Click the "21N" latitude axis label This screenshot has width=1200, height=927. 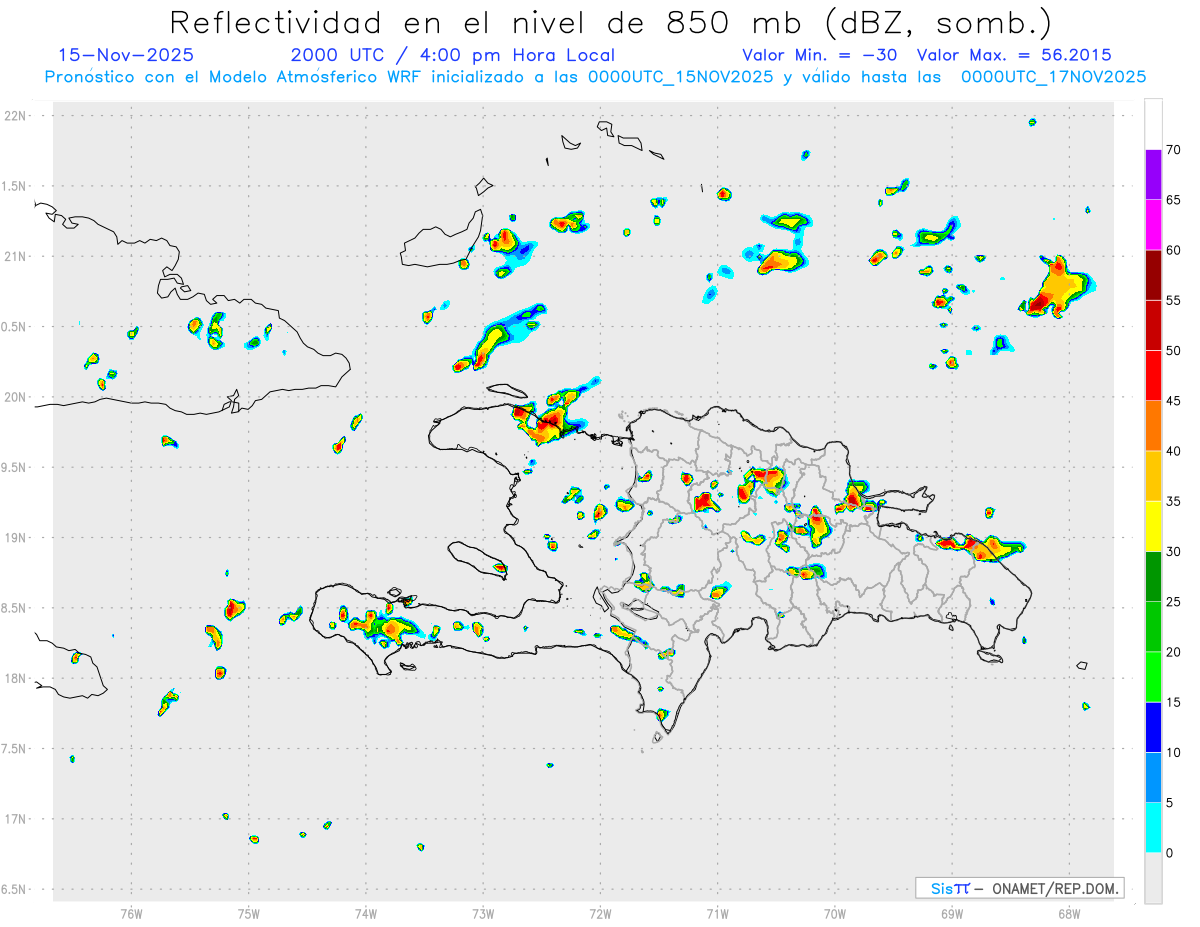coord(17,257)
